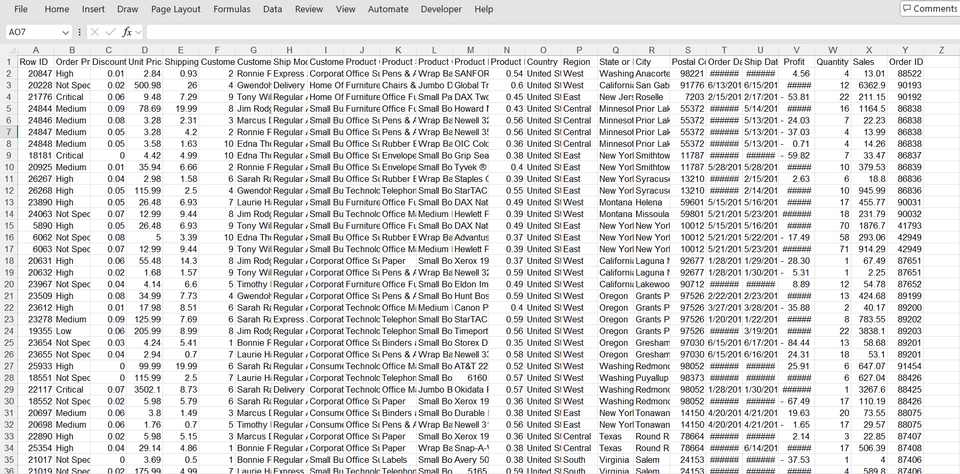
Task: Click the City header cell
Action: pos(651,62)
